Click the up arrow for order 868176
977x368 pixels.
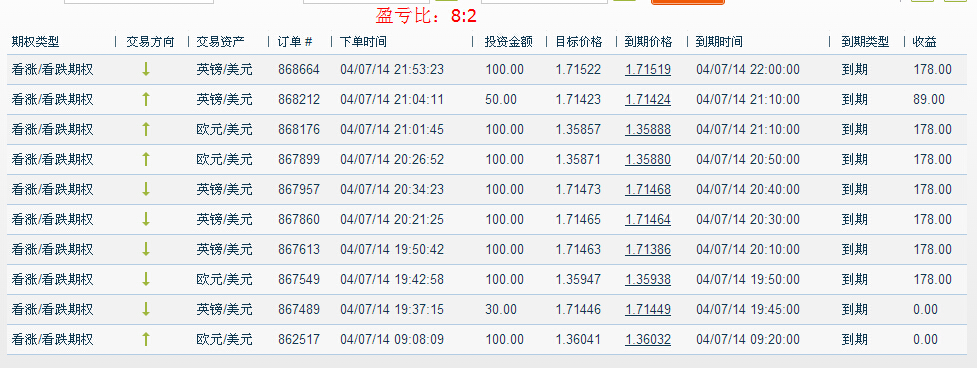pyautogui.click(x=146, y=130)
